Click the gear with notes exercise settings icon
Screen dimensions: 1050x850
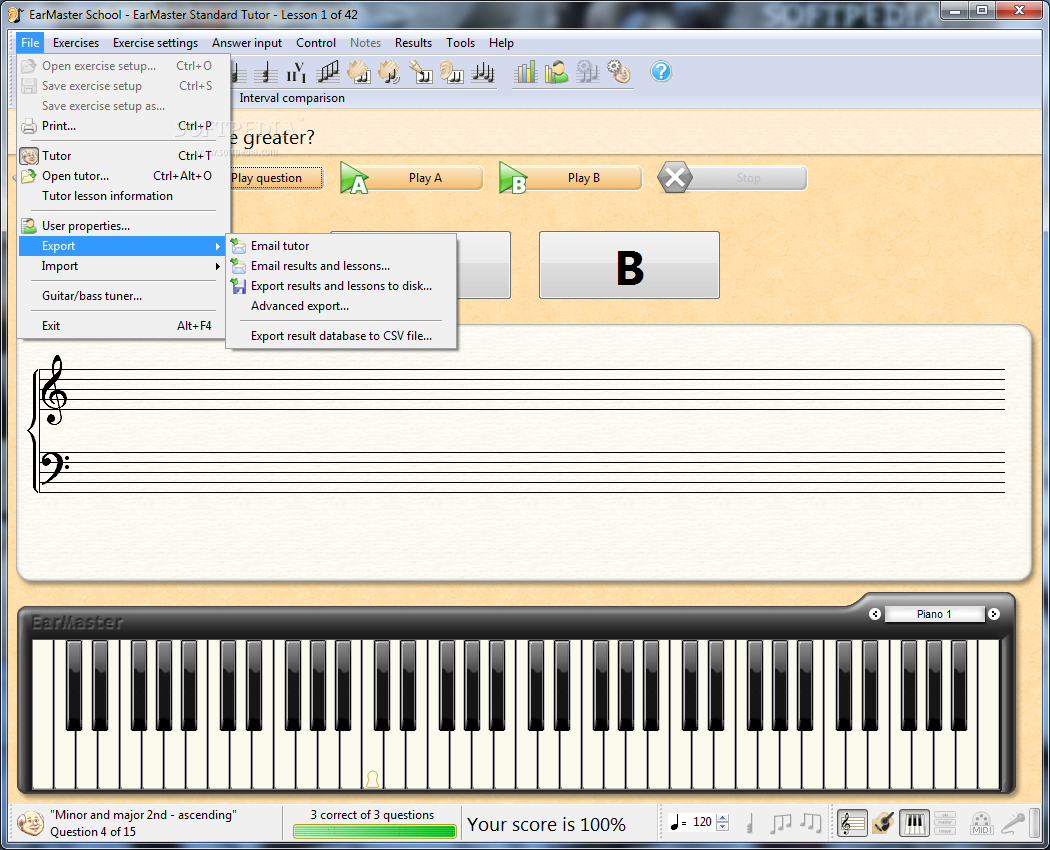pyautogui.click(x=587, y=72)
